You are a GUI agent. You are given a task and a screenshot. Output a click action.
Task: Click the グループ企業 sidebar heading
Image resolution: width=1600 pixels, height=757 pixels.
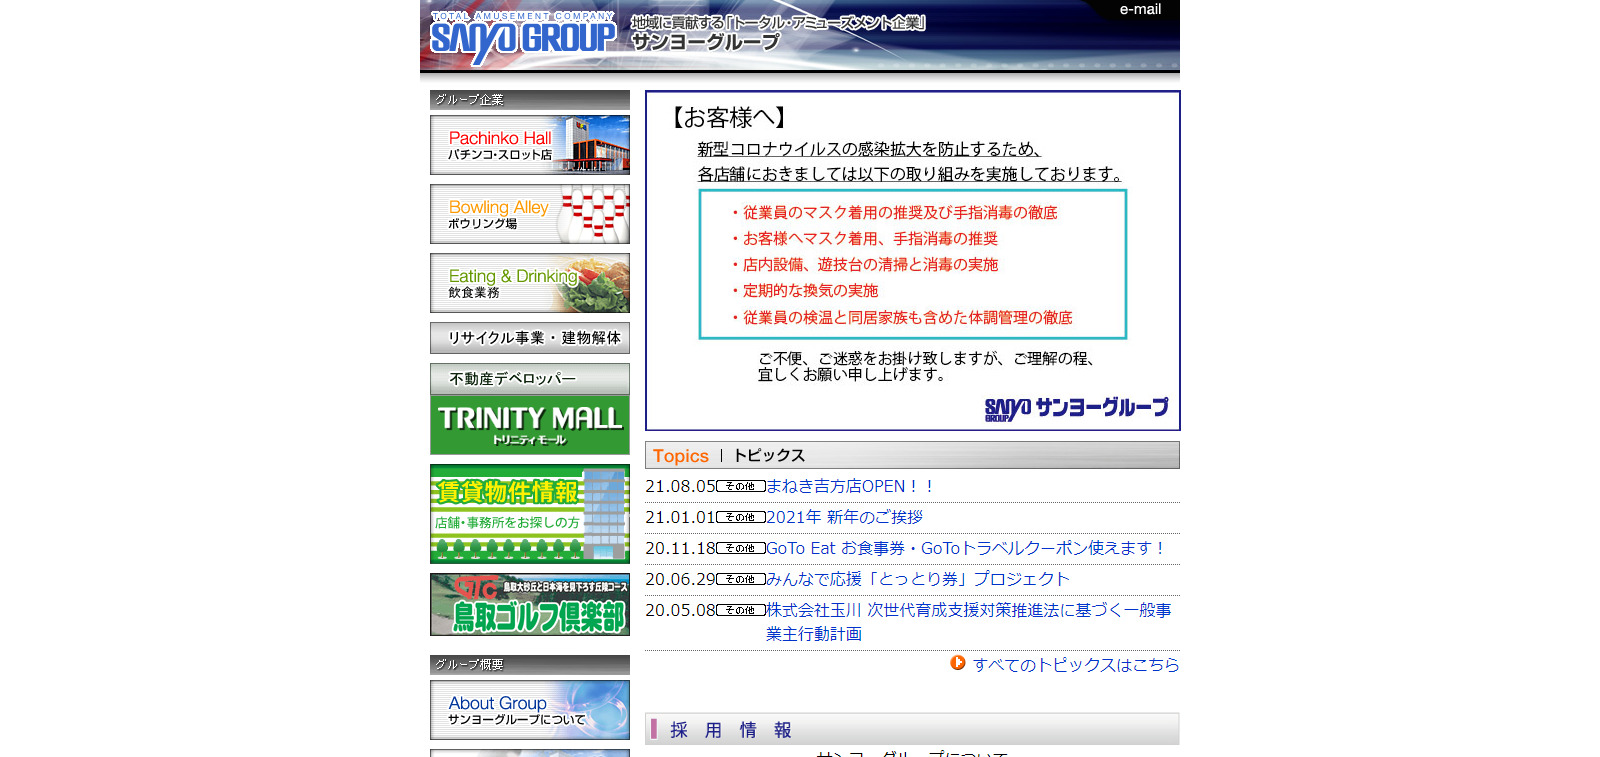pyautogui.click(x=530, y=99)
